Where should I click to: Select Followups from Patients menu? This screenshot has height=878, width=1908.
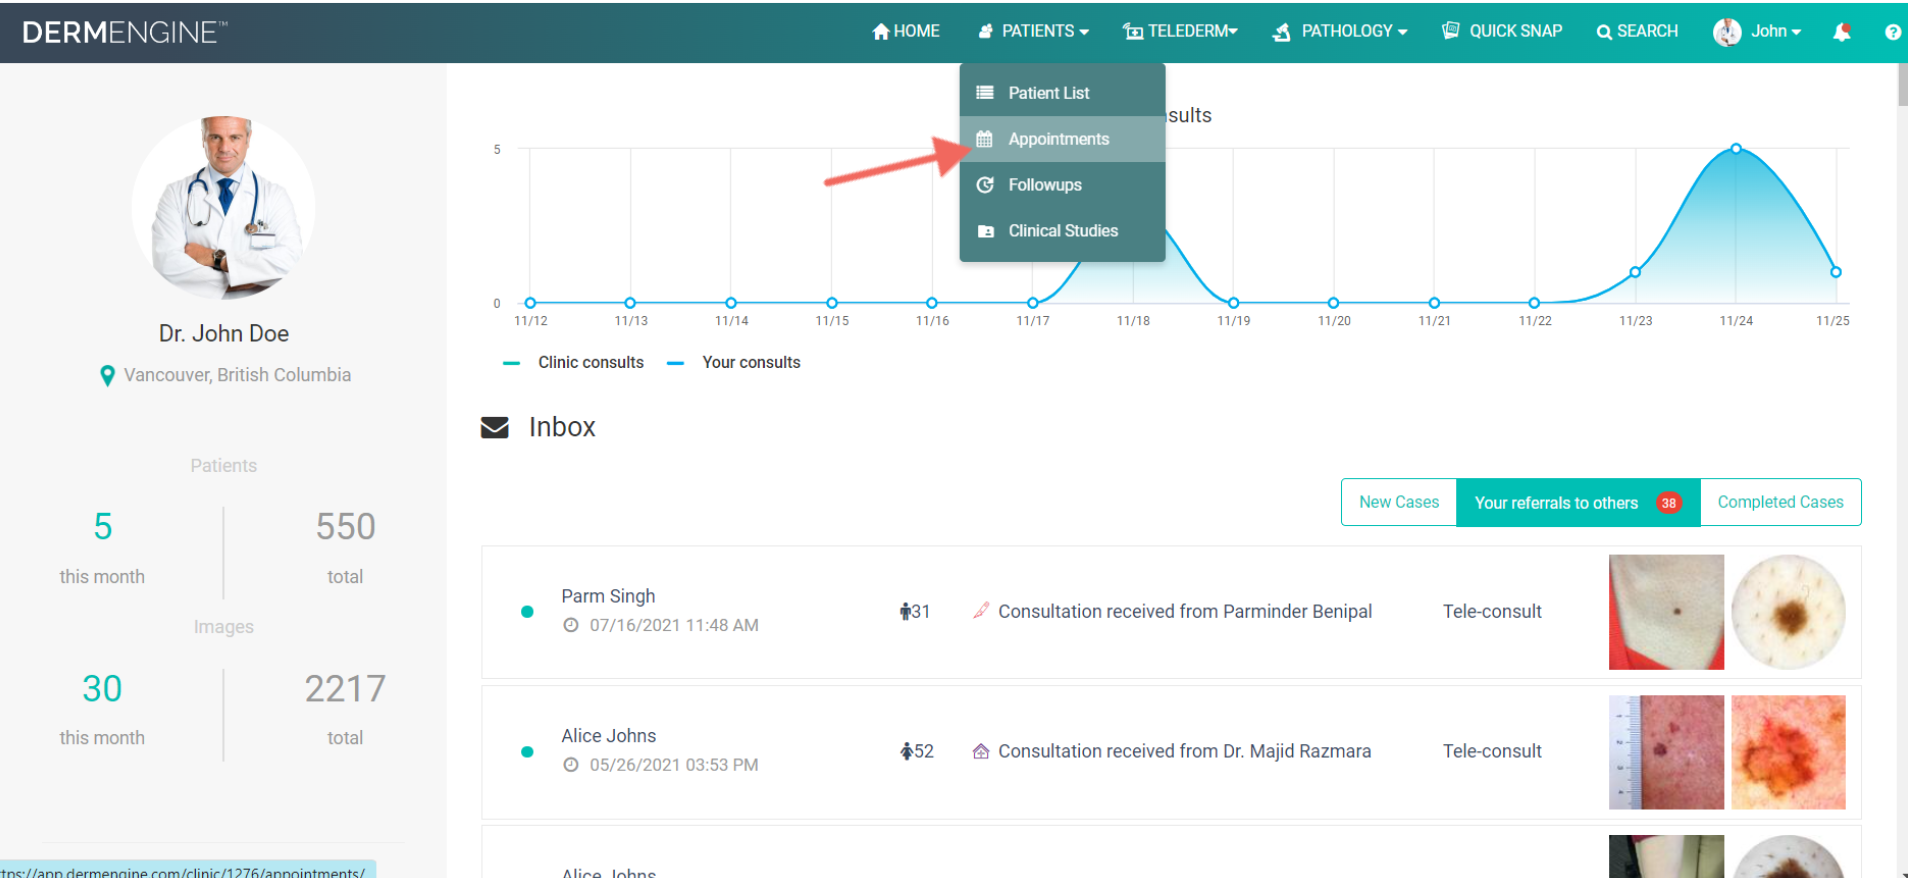1062,185
